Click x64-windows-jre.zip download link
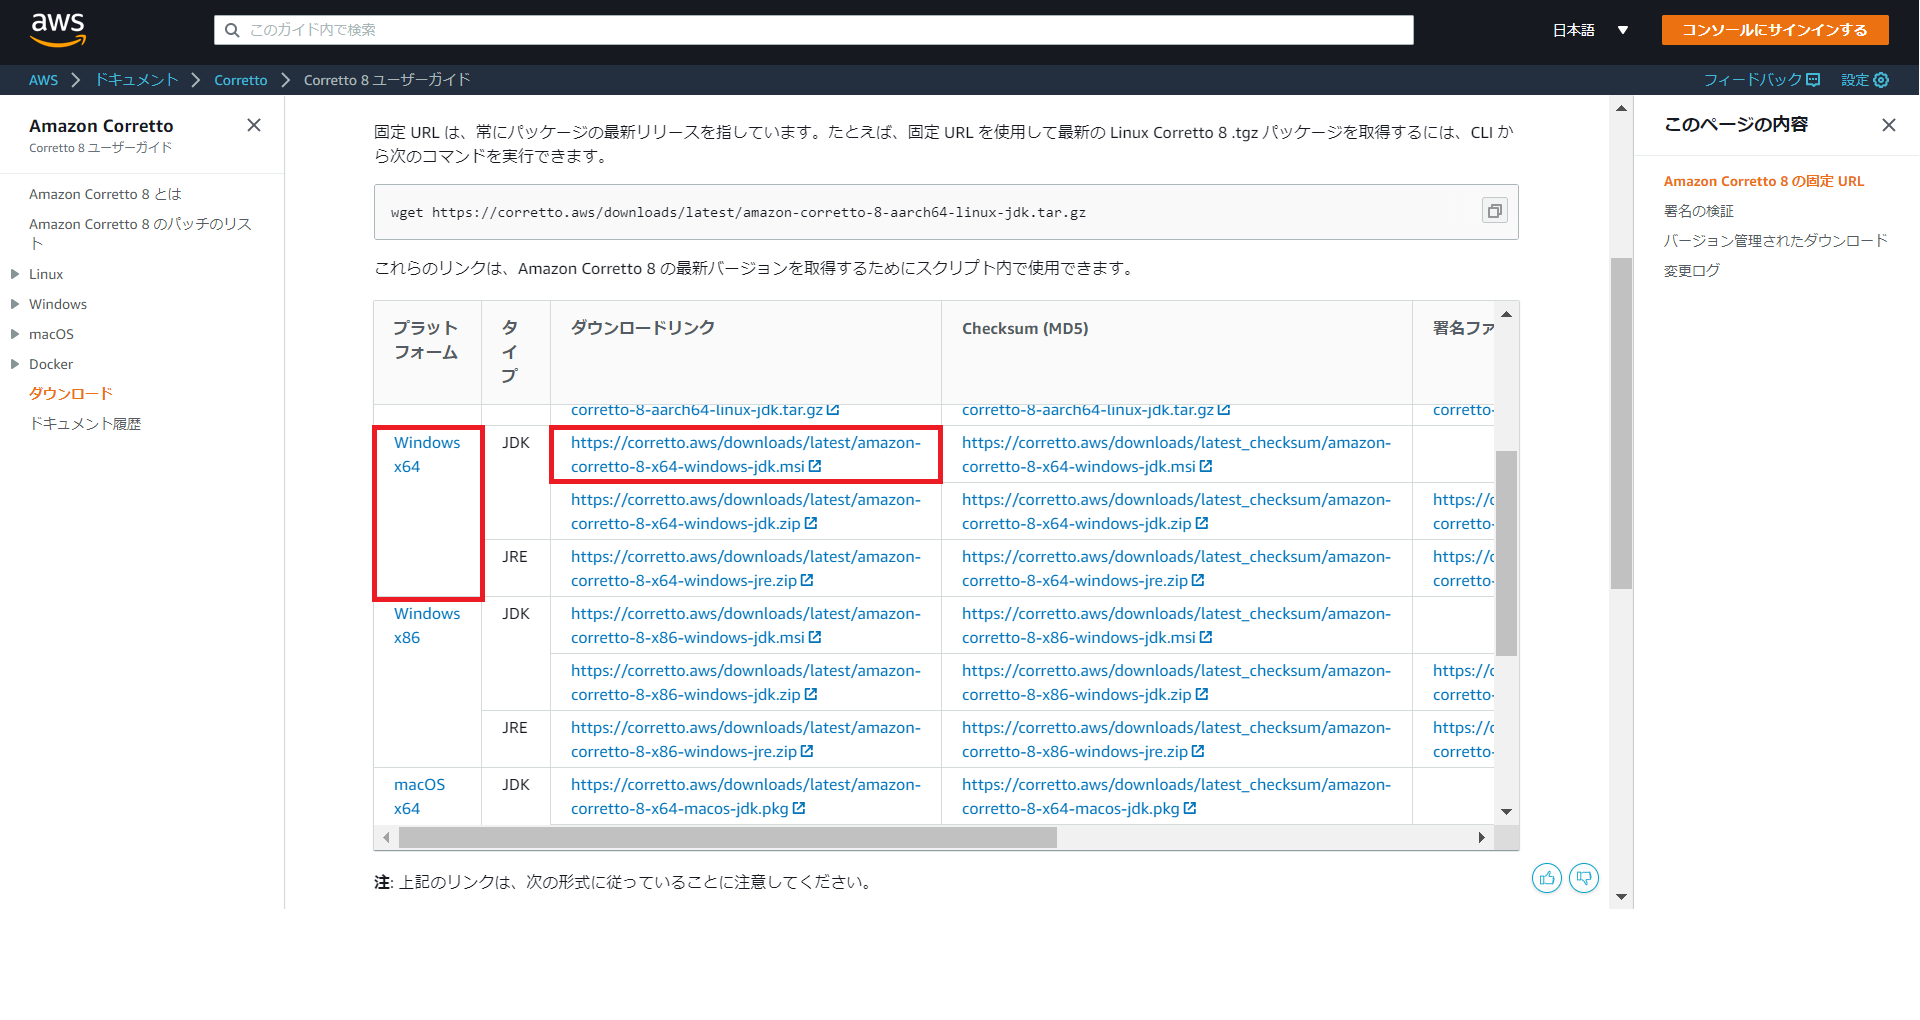This screenshot has width=1920, height=1020. [x=745, y=568]
